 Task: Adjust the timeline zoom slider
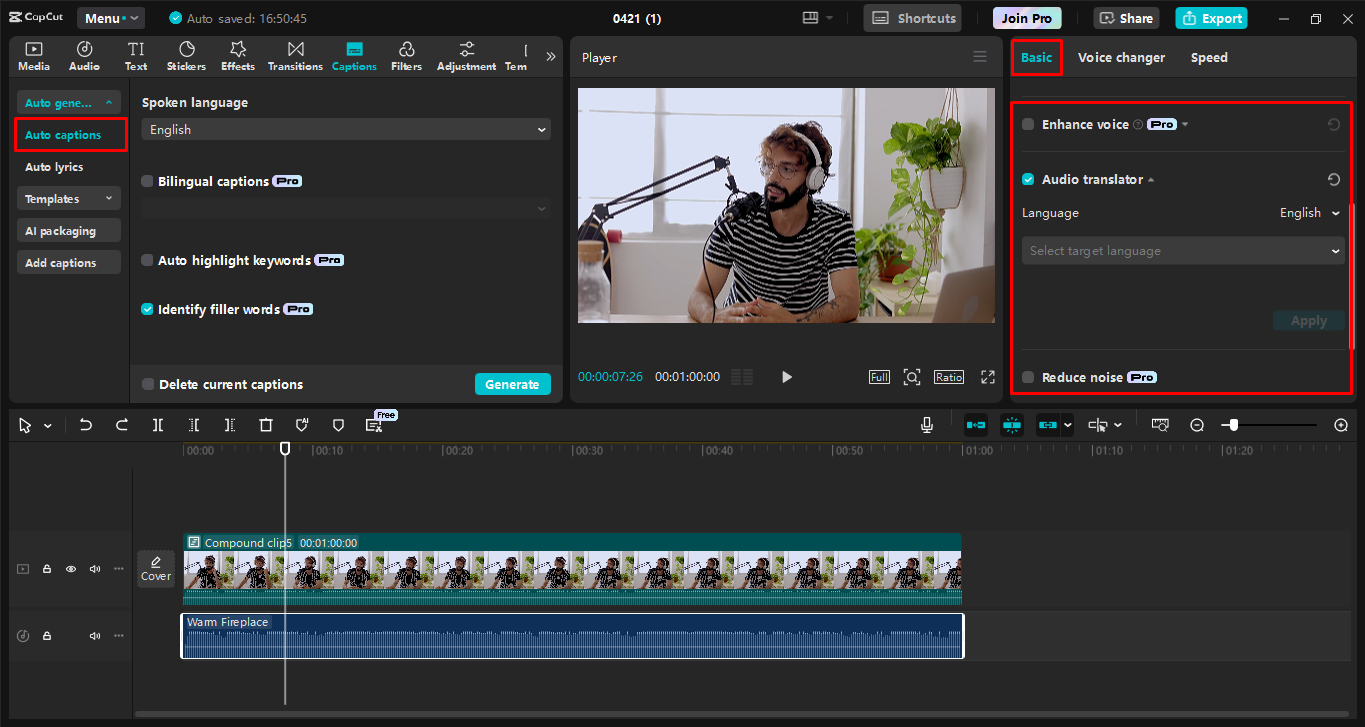click(1232, 424)
